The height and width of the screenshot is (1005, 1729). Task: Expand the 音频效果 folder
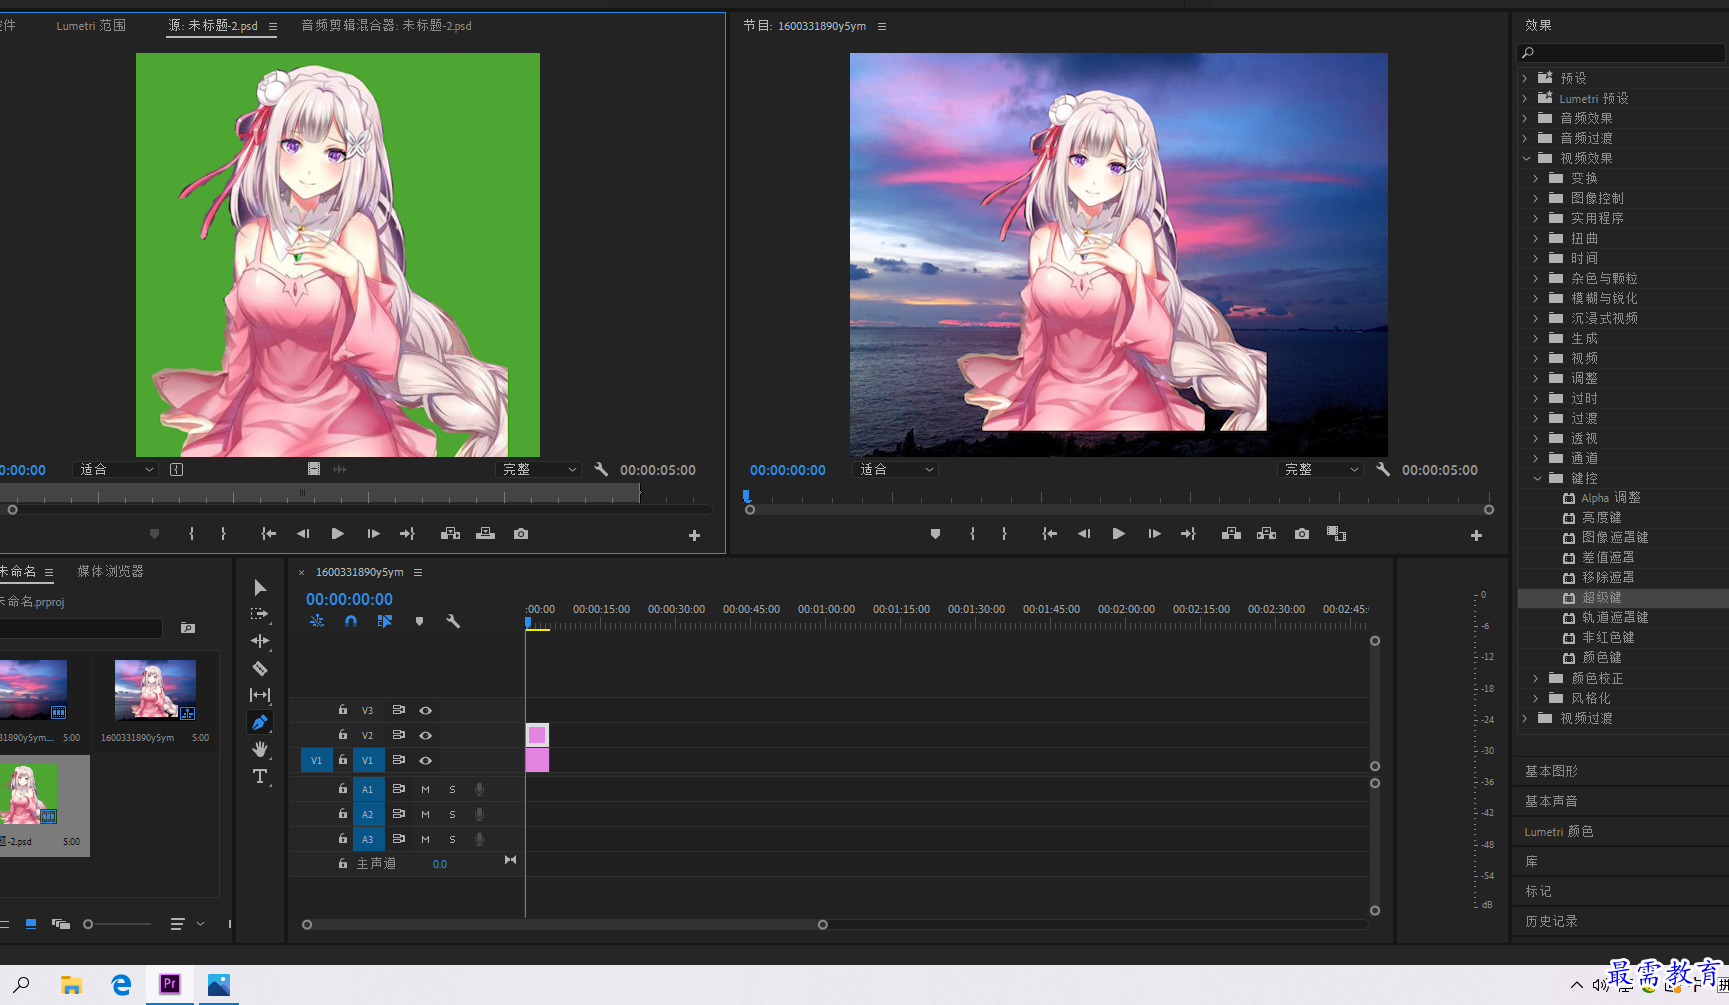1525,118
